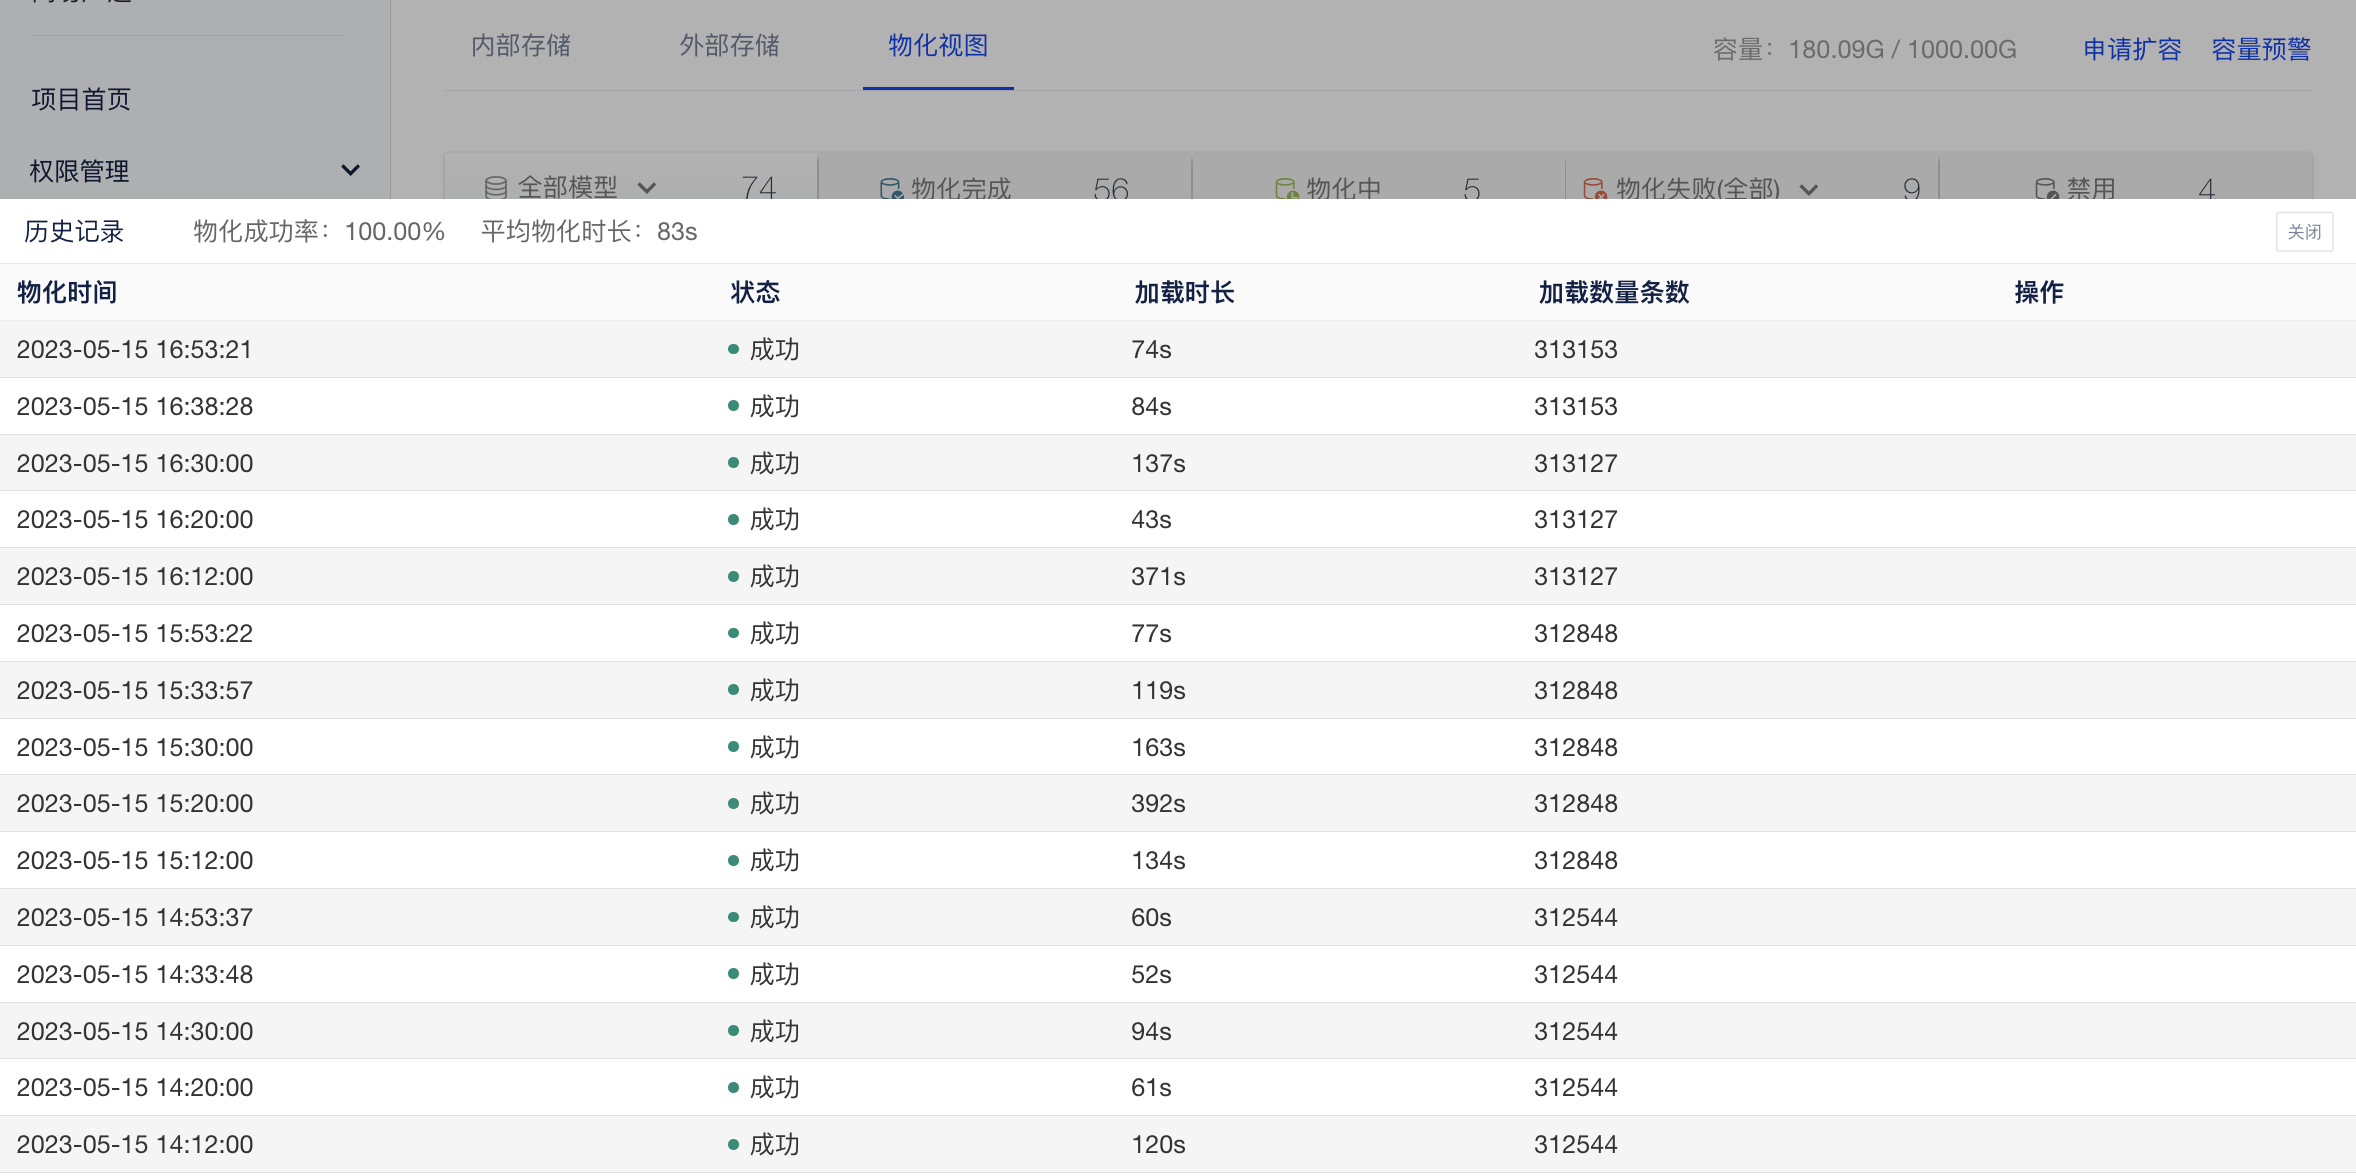
Task: Click the 全部模型 database icon
Action: [x=495, y=187]
